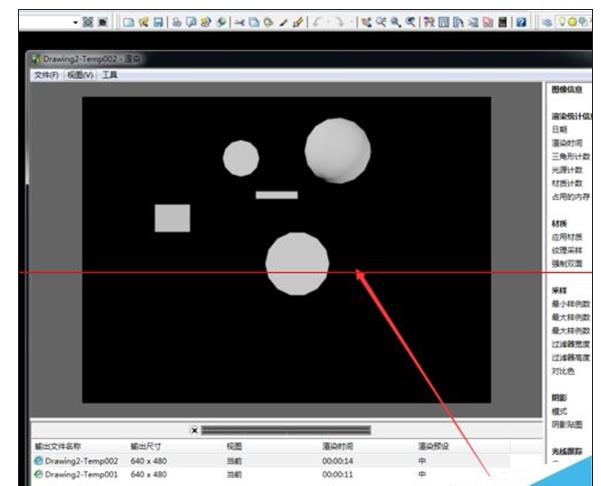601x486 pixels.
Task: Click the render progress bar
Action: [285, 430]
